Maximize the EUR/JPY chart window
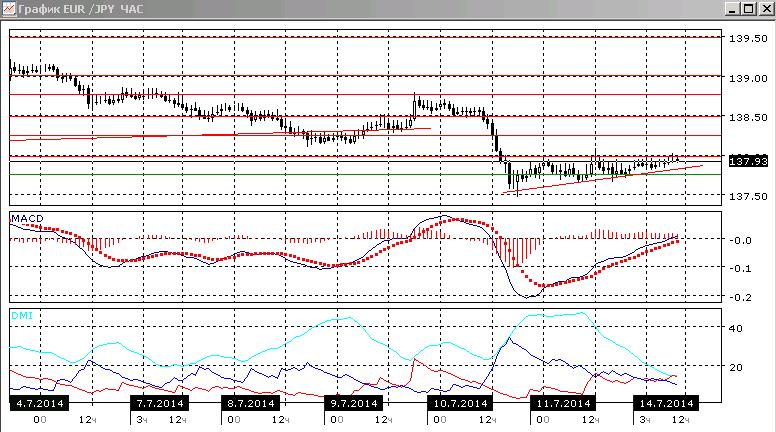This screenshot has height=432, width=776. tap(749, 9)
